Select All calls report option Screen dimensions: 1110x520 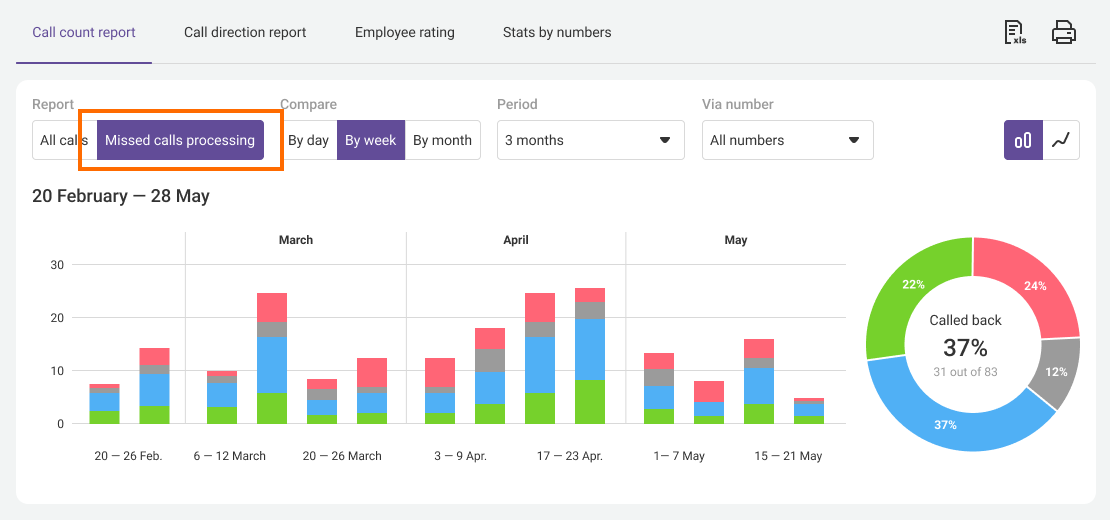[x=62, y=140]
